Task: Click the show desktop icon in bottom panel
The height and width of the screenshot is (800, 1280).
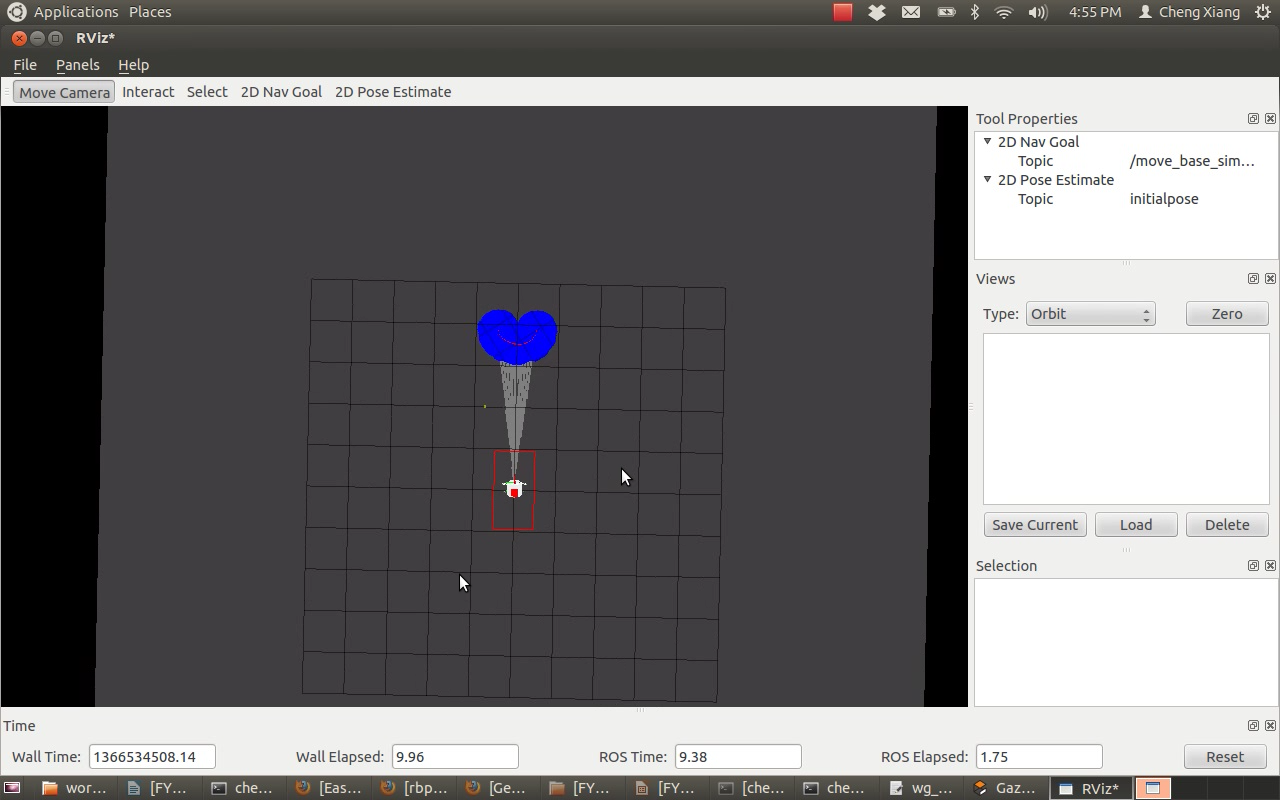Action: (x=12, y=788)
